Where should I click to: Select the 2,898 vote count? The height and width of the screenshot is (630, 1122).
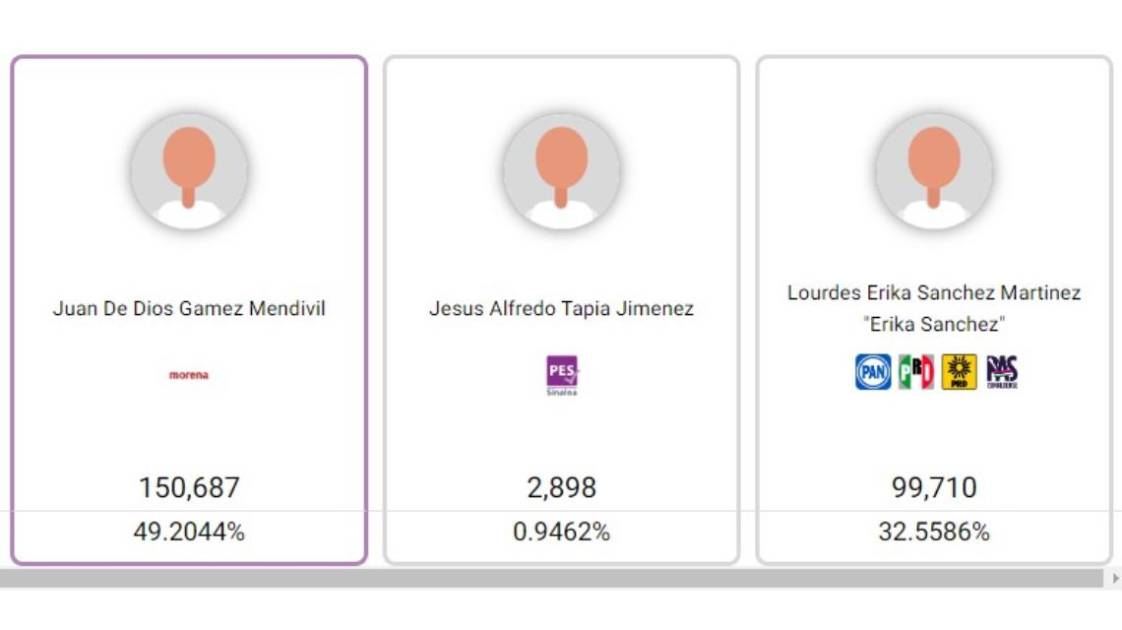[561, 488]
